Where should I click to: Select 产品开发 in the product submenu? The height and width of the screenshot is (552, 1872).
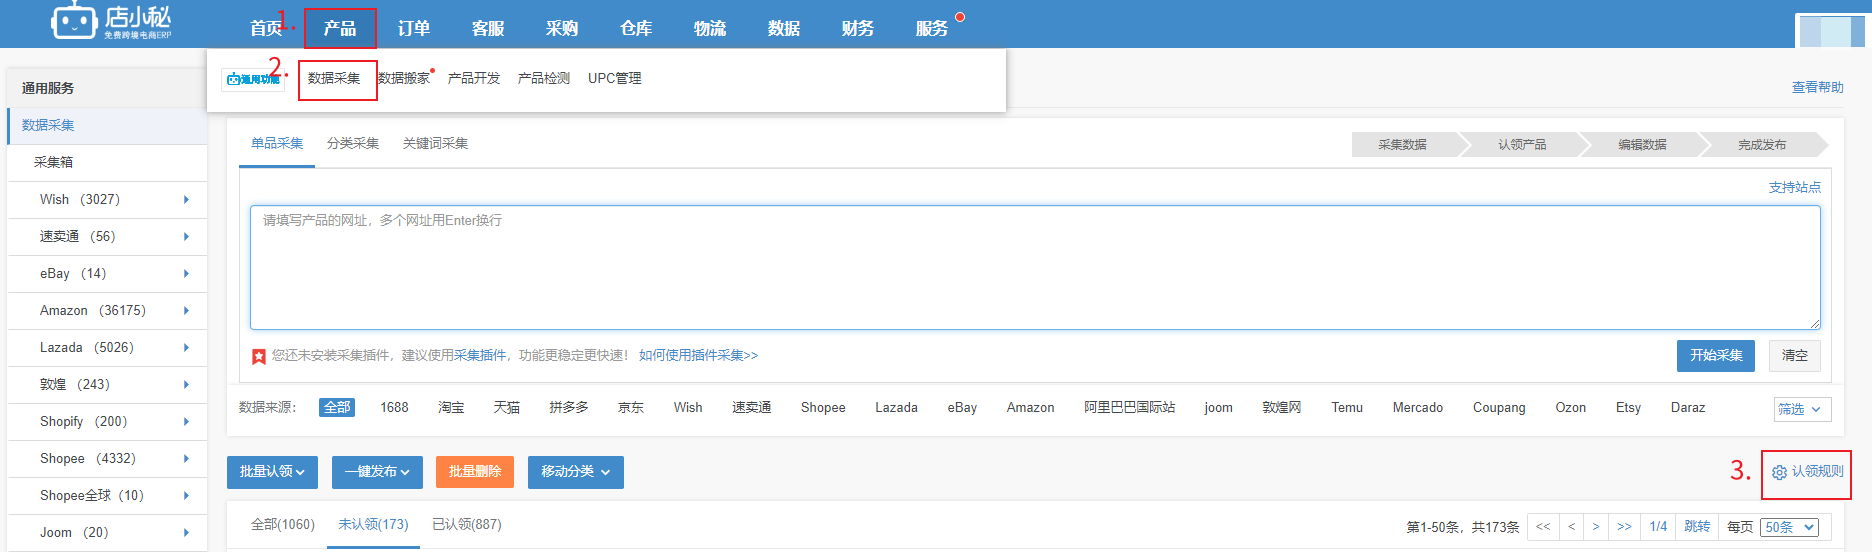point(474,78)
